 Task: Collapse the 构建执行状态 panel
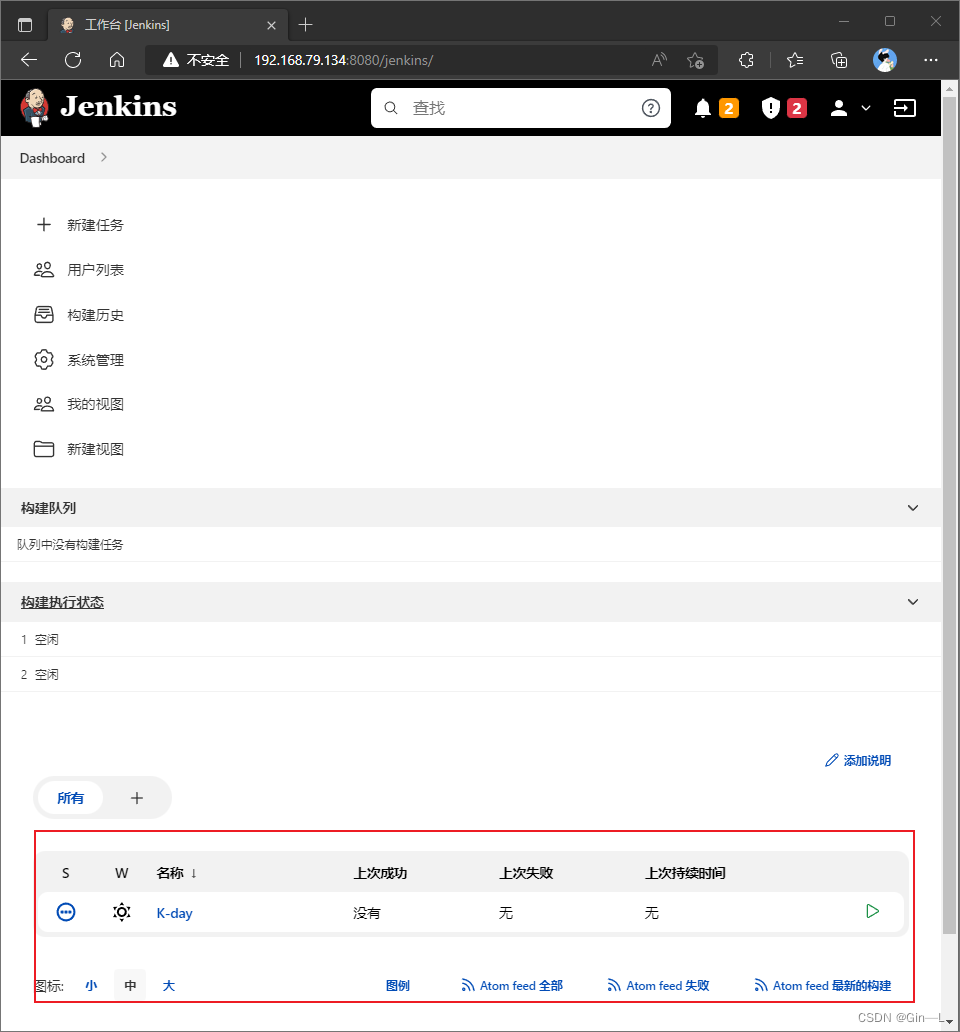[913, 602]
